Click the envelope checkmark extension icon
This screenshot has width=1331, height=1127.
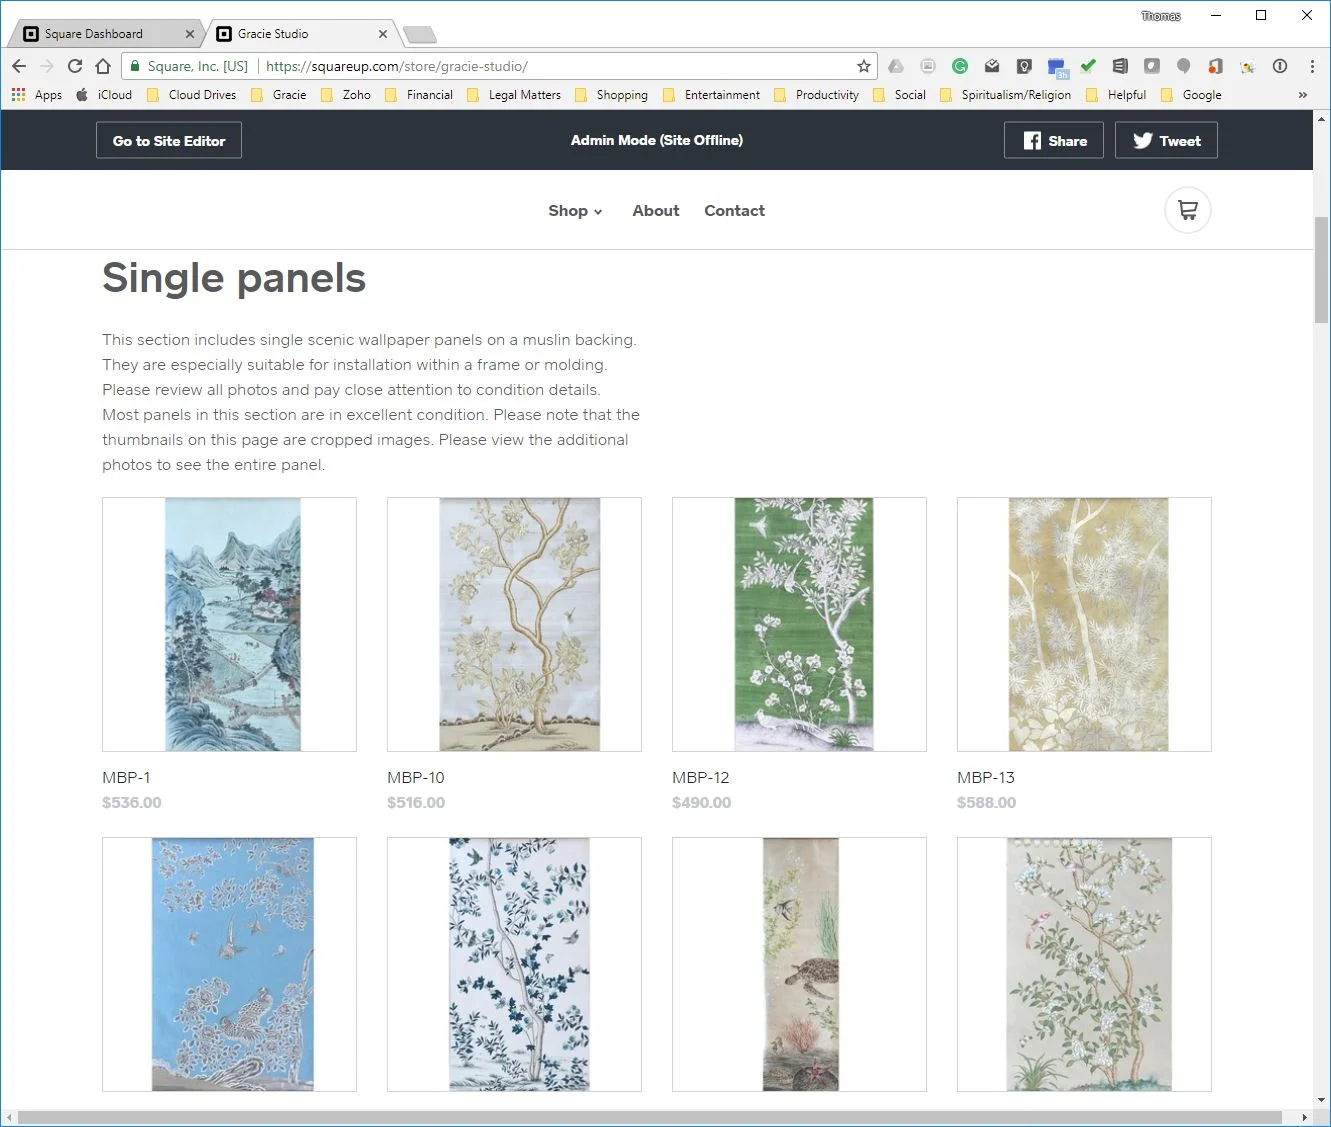click(x=992, y=66)
